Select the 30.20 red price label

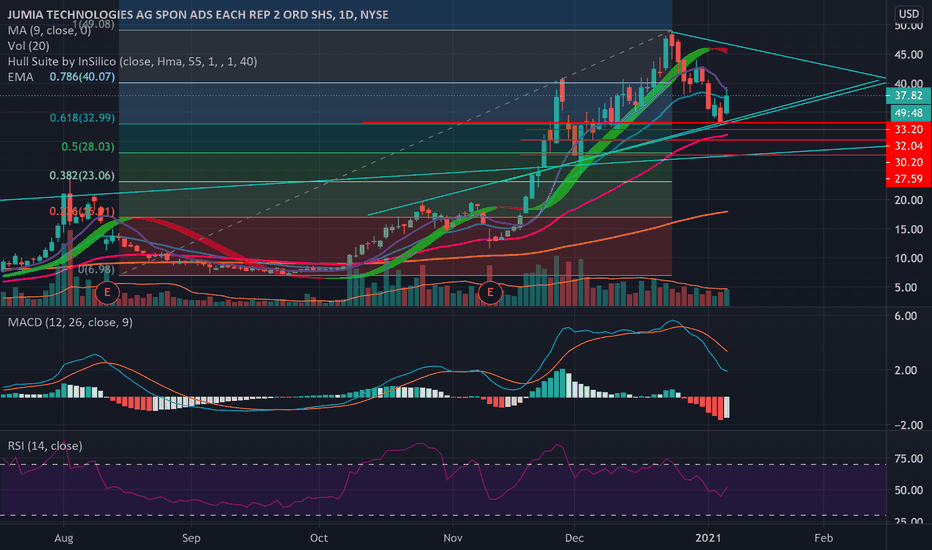[908, 162]
